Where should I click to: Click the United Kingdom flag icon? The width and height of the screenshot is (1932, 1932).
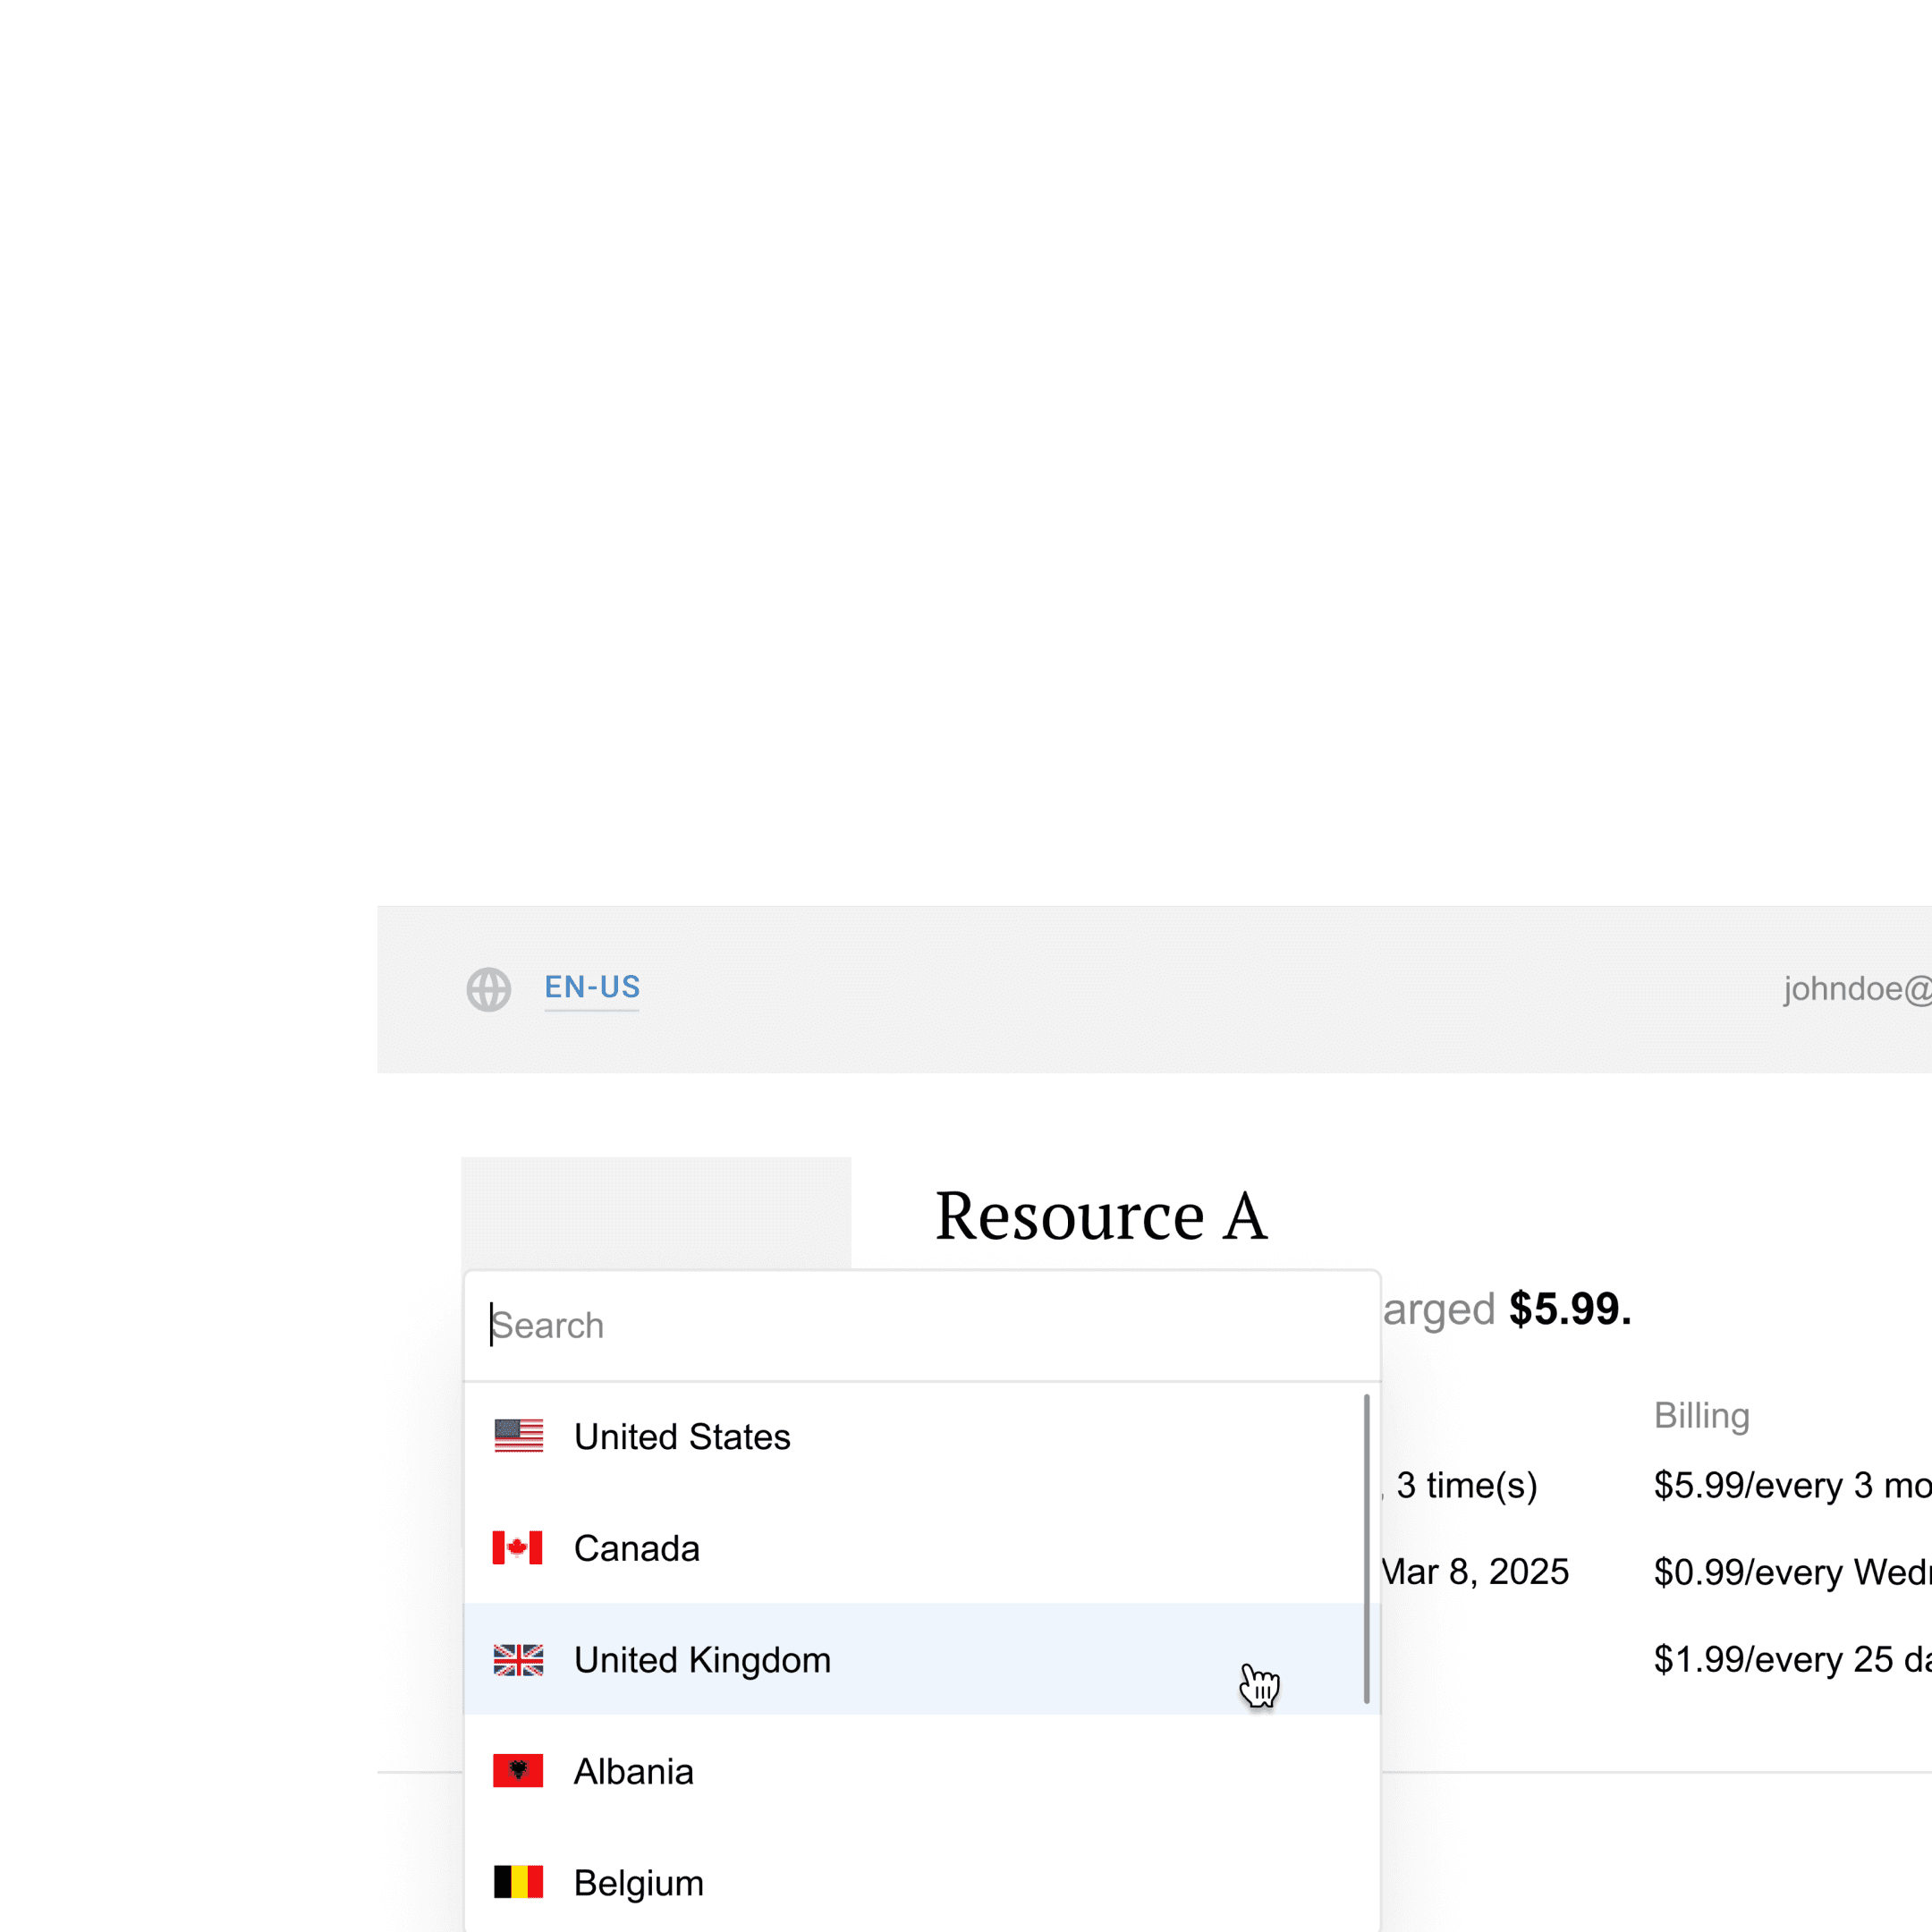(x=518, y=1660)
